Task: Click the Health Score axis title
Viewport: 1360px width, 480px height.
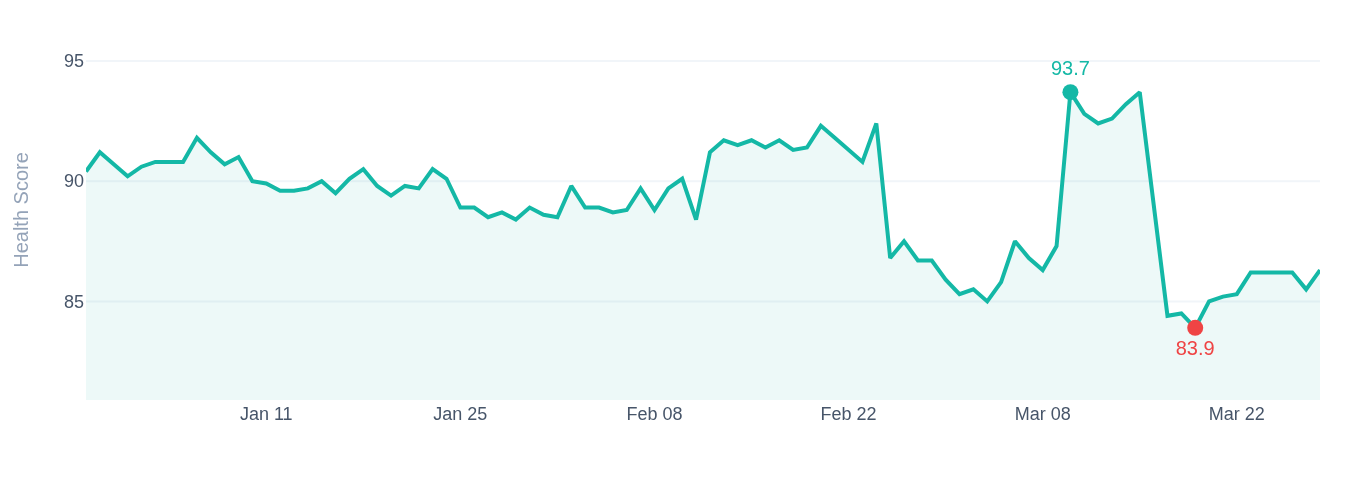Action: pos(21,210)
